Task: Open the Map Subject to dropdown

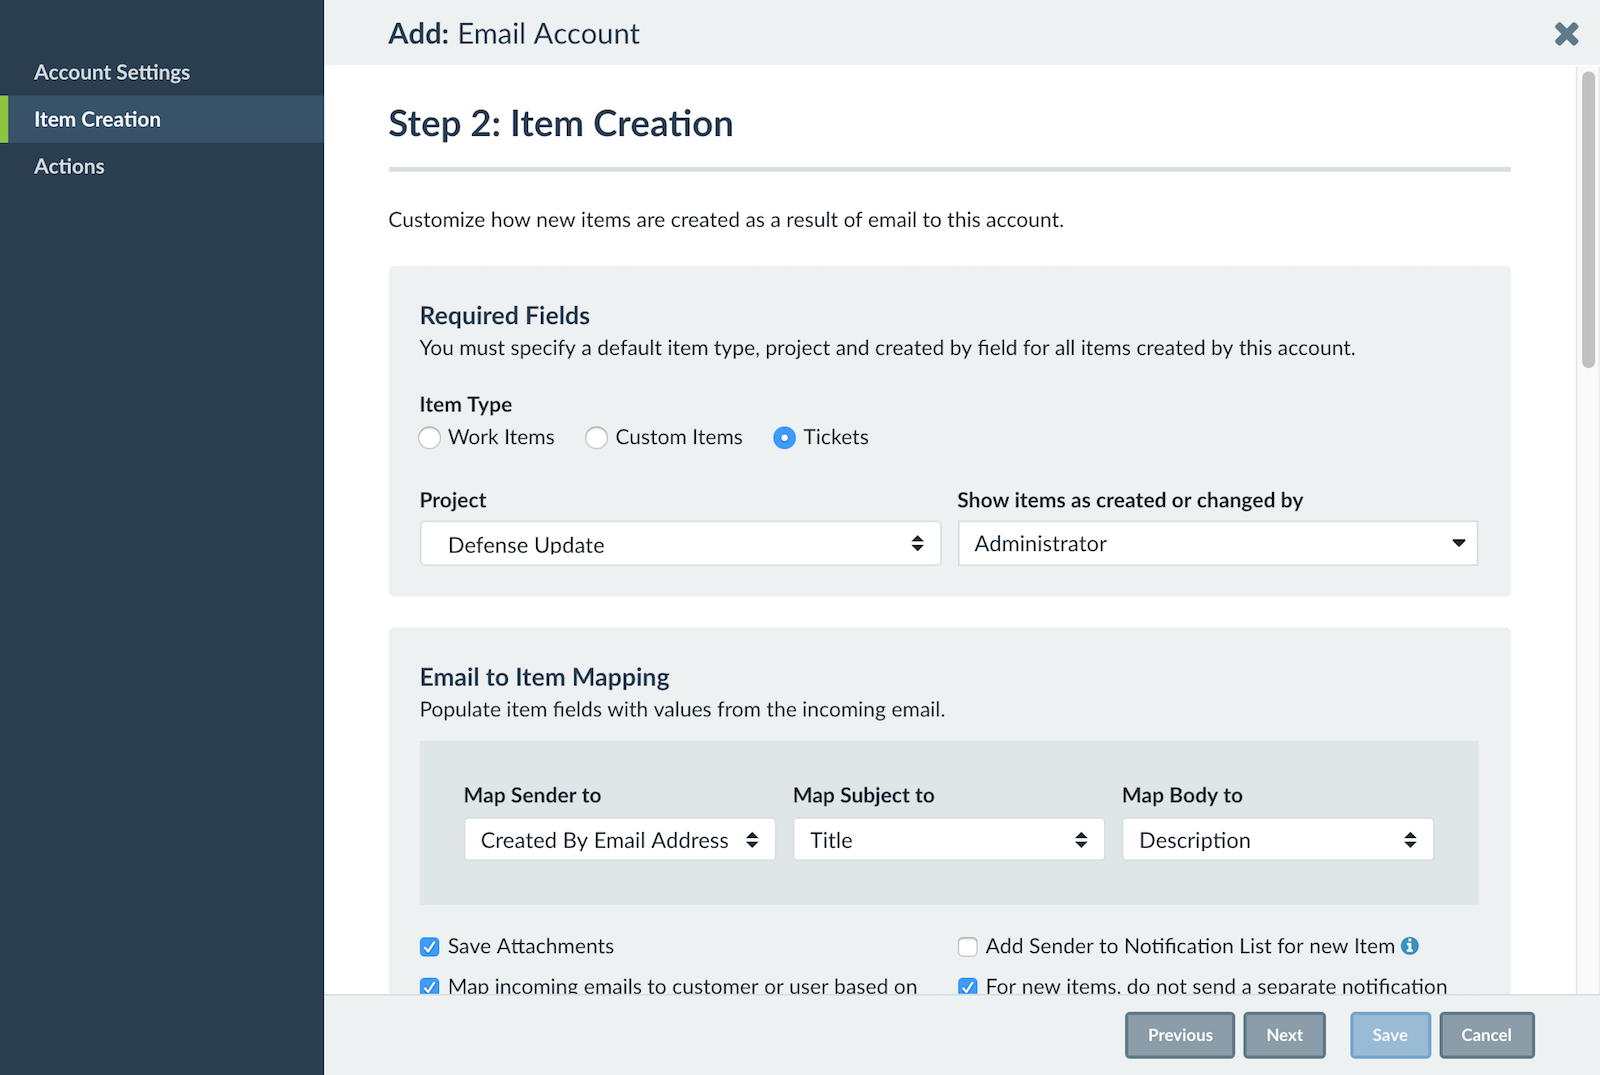Action: [949, 840]
